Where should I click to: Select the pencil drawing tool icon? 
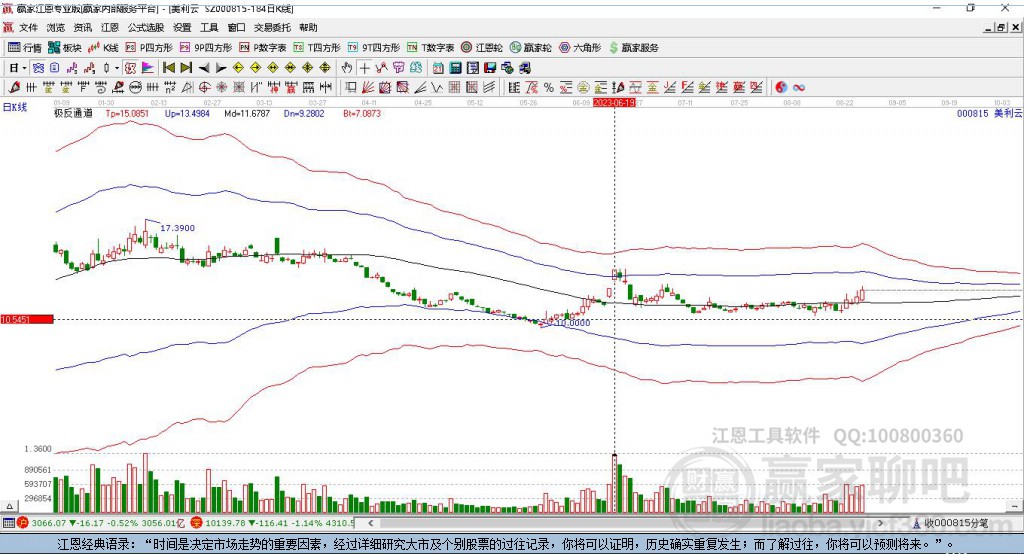tap(14, 88)
